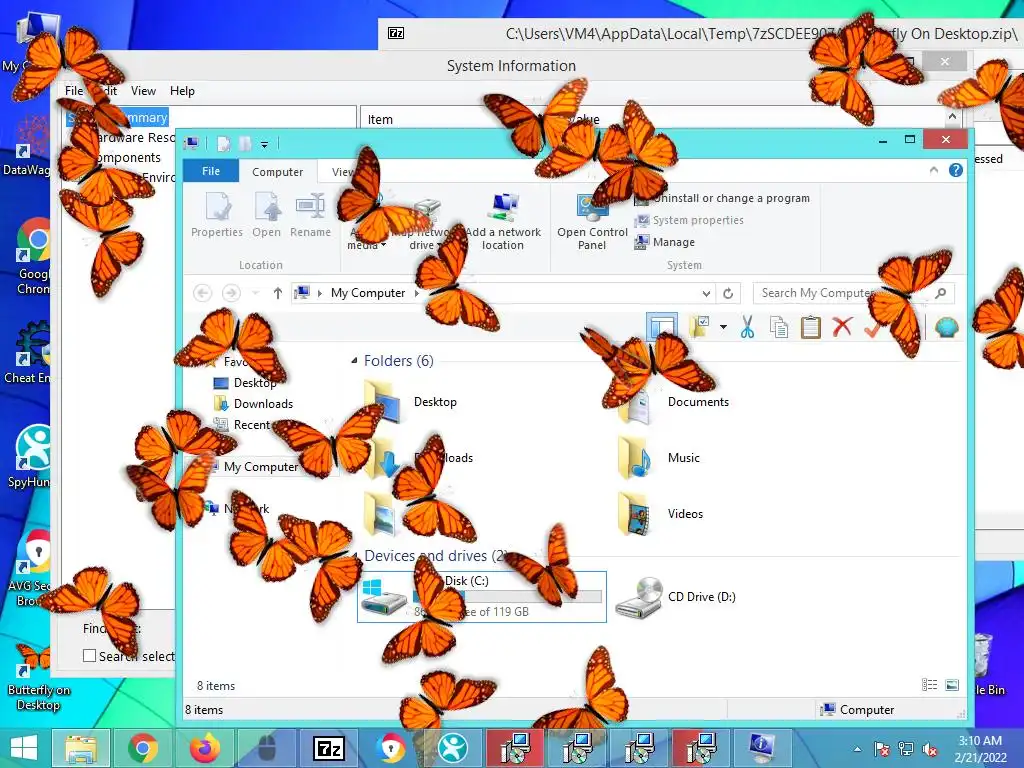Select the Documents folder
Screen dimensions: 1024x768
(675, 402)
